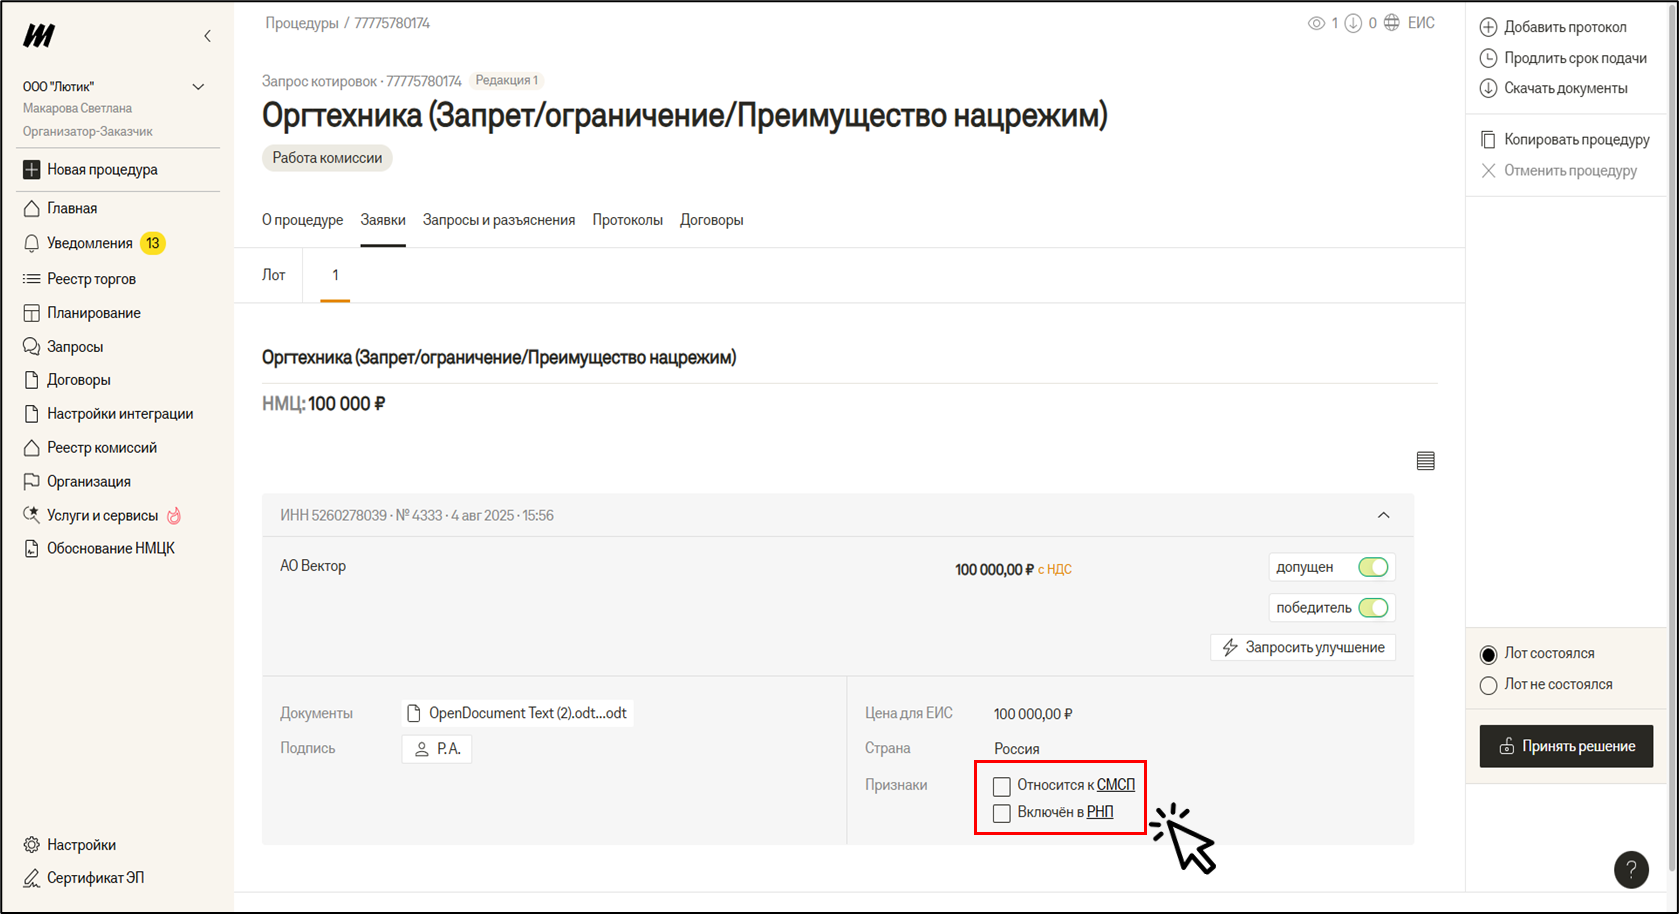Expand the ООО Лютик organization dropdown
Screen dimensions: 1679x914
(x=198, y=87)
